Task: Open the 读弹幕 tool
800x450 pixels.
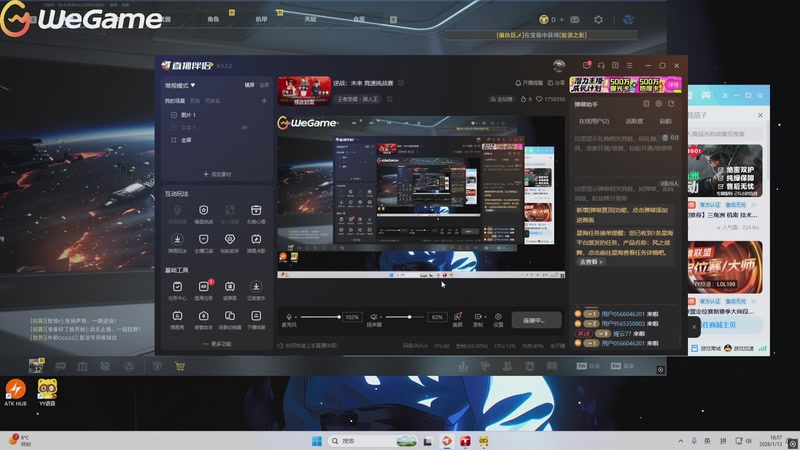Action: tap(230, 290)
